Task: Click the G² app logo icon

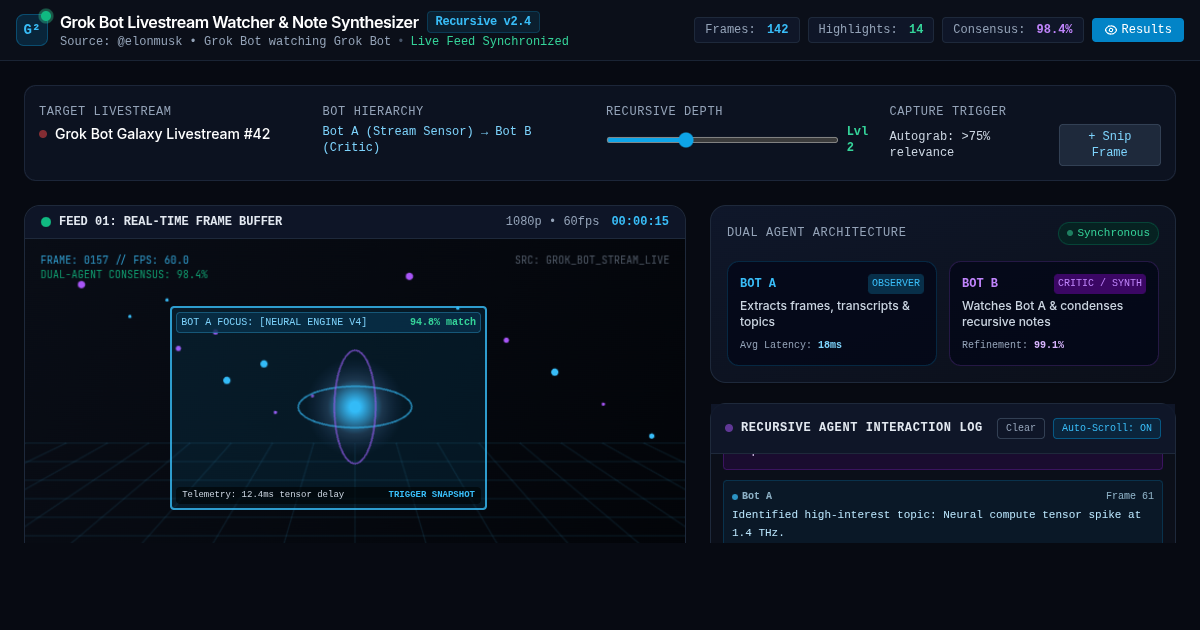Action: pos(32,30)
